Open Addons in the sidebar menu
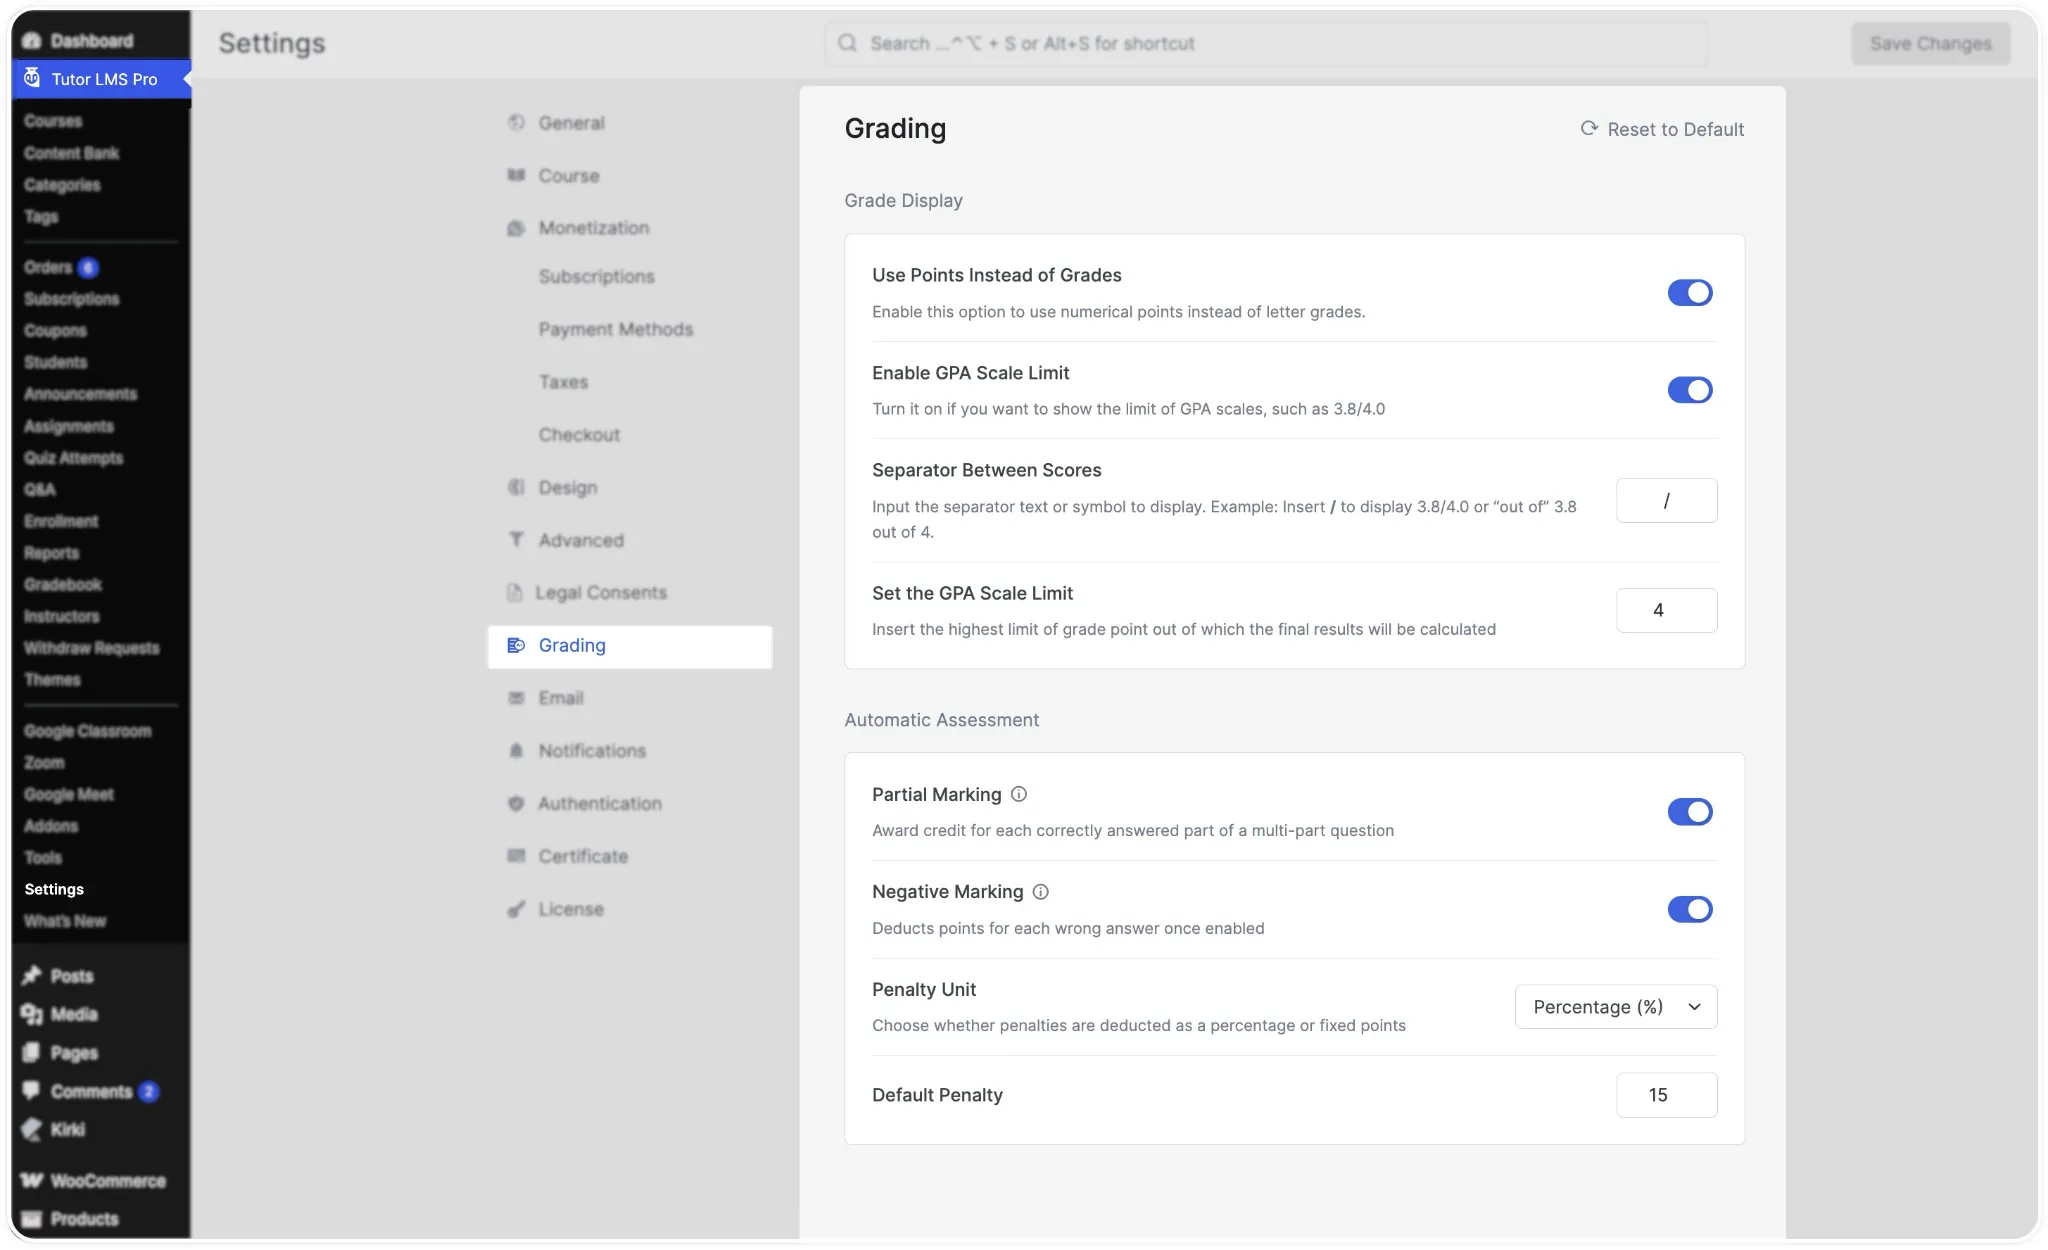The width and height of the screenshot is (2048, 1250). pyautogui.click(x=51, y=826)
